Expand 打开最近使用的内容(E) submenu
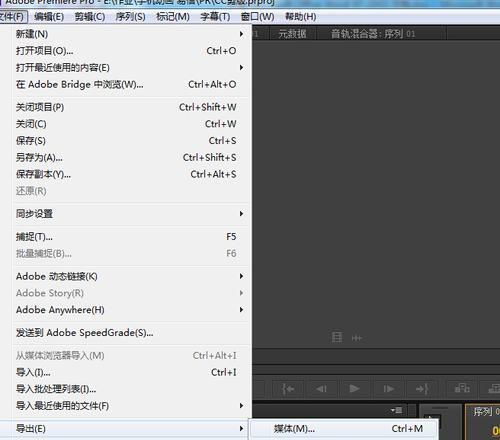500x440 pixels. [x=130, y=68]
